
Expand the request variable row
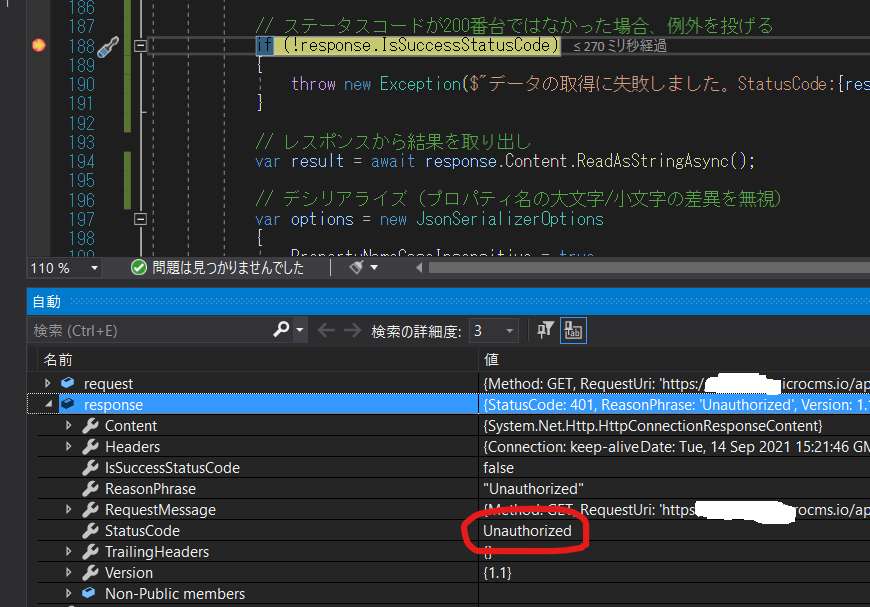[x=48, y=383]
